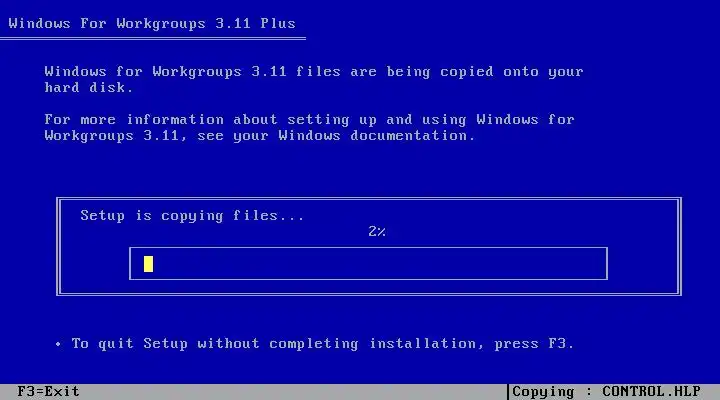The height and width of the screenshot is (400, 720).
Task: Click the files being copied message paragraph
Action: [314, 79]
